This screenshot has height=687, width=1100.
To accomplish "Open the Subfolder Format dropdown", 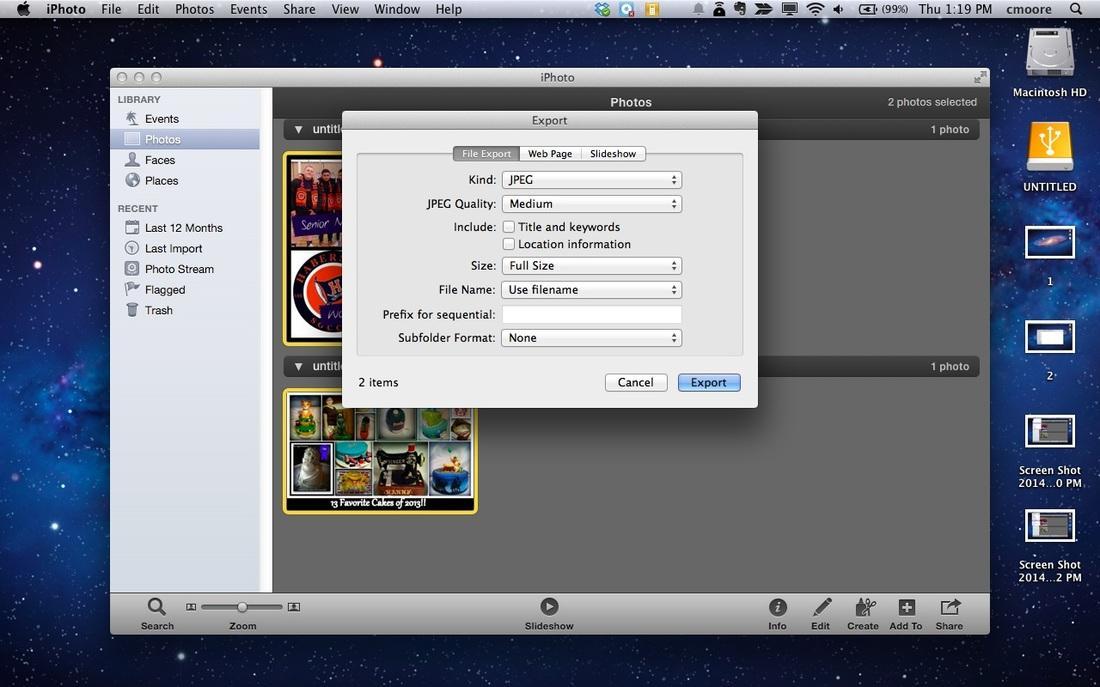I will point(591,338).
